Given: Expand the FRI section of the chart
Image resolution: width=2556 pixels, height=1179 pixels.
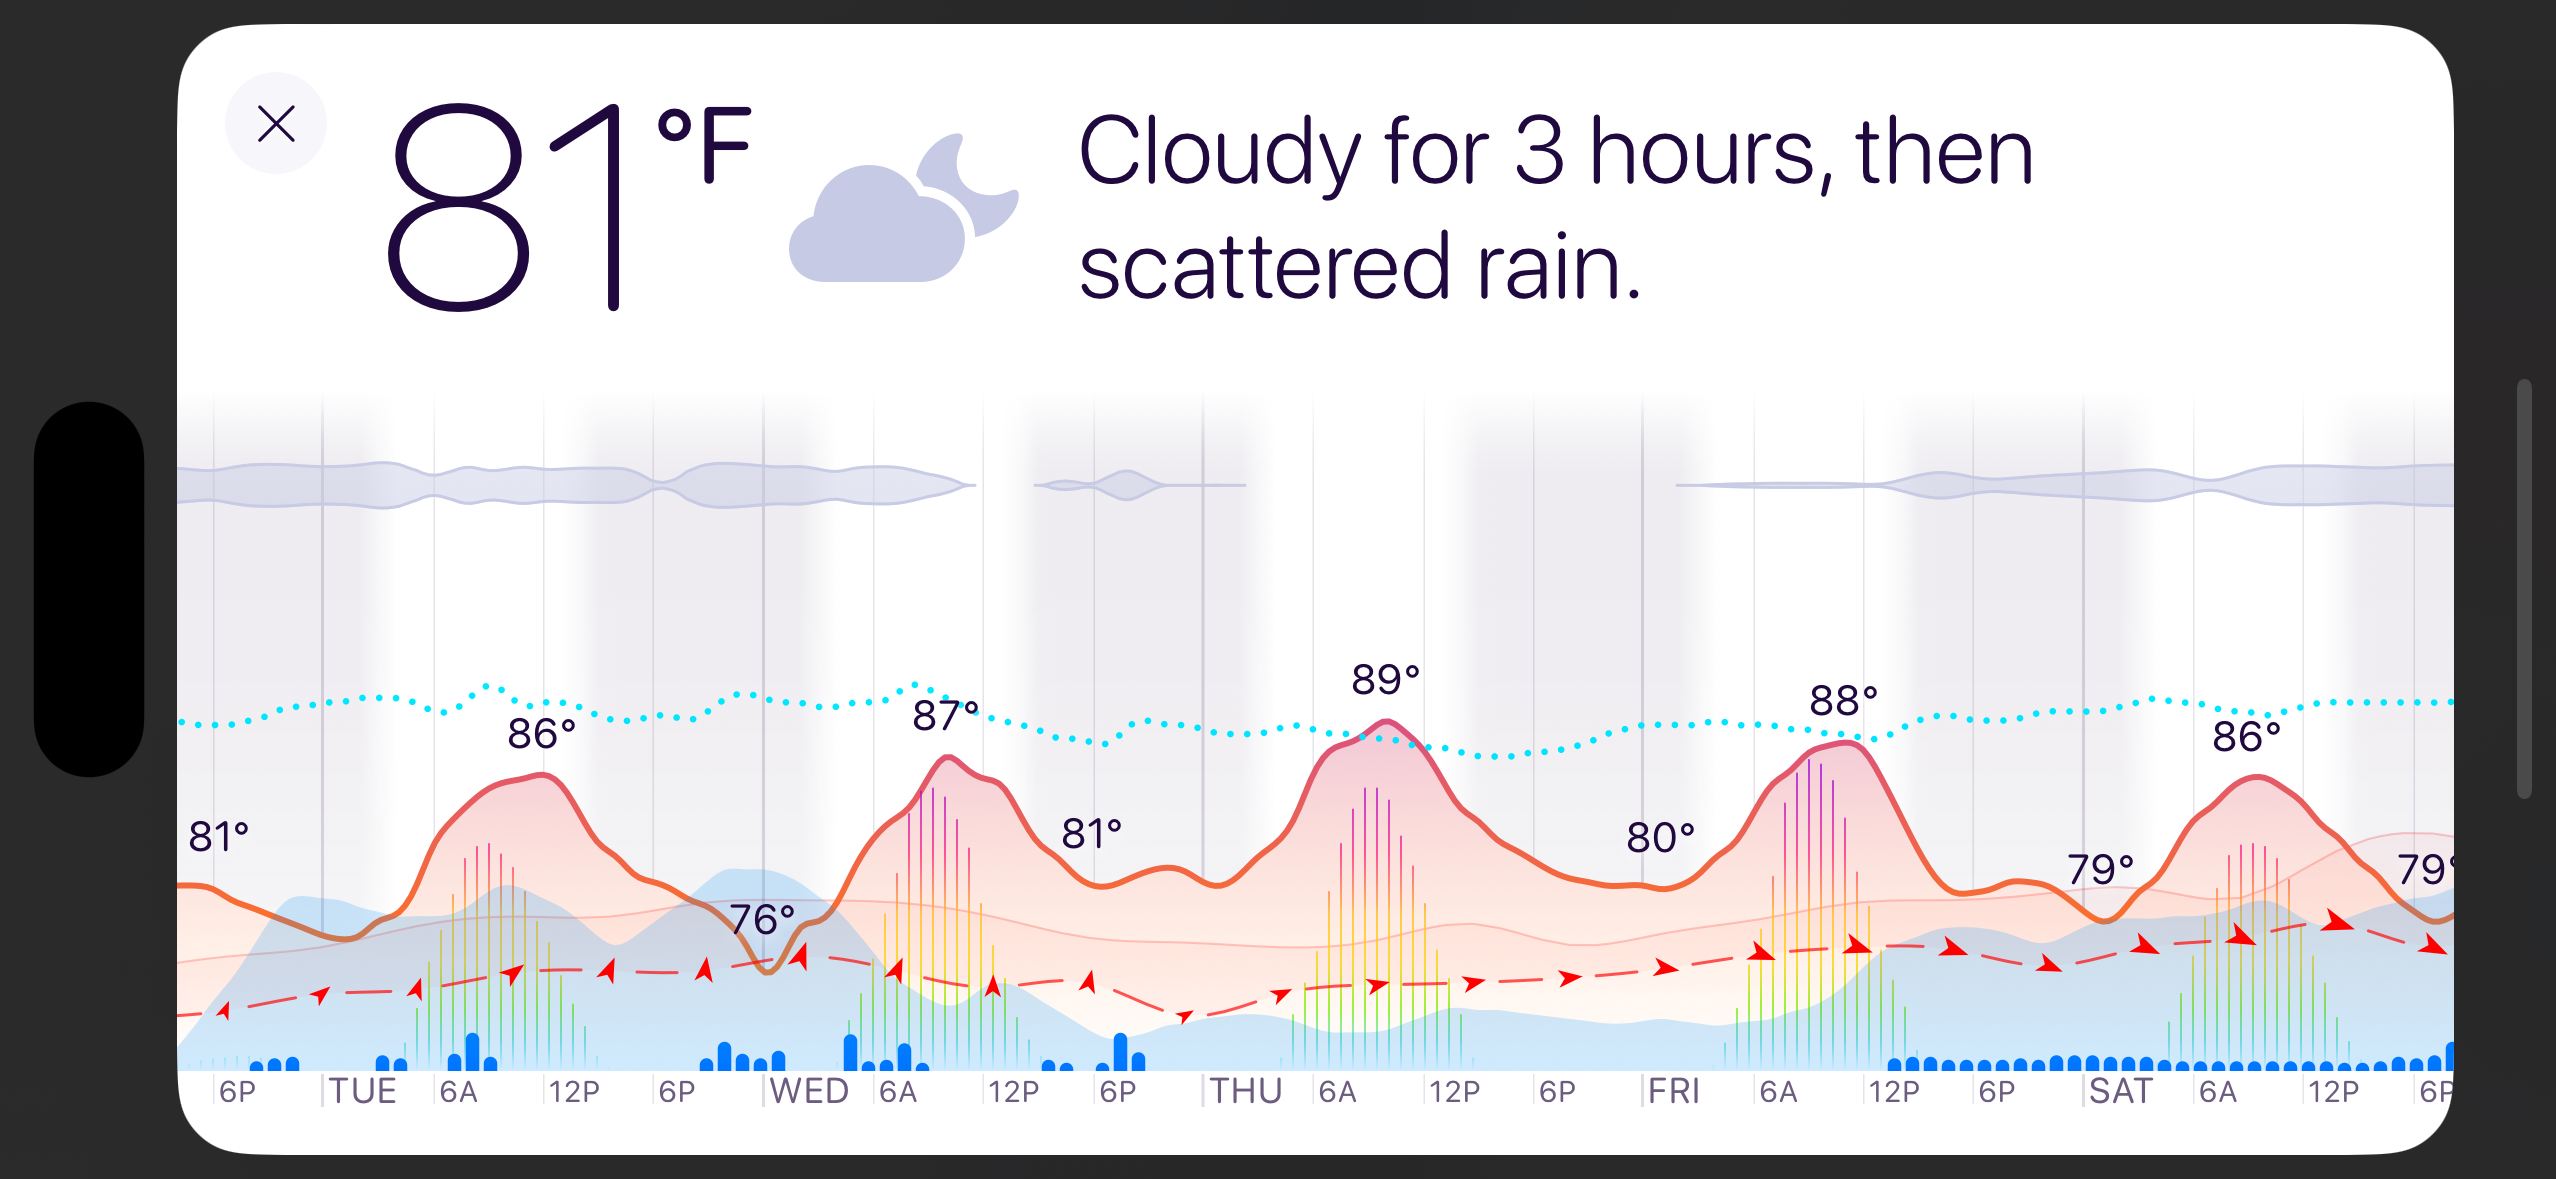Looking at the screenshot, I should (x=1672, y=1090).
